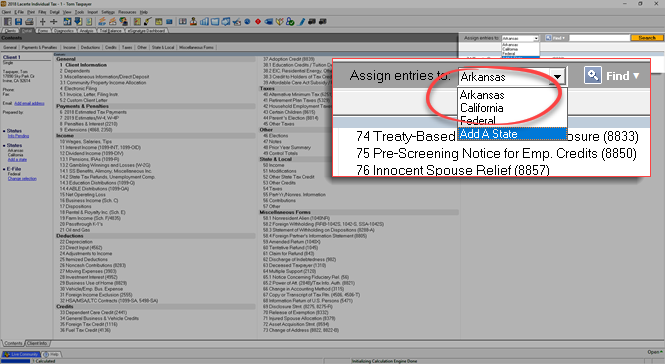
Task: Select the Deductions section tab
Action: 90,48
